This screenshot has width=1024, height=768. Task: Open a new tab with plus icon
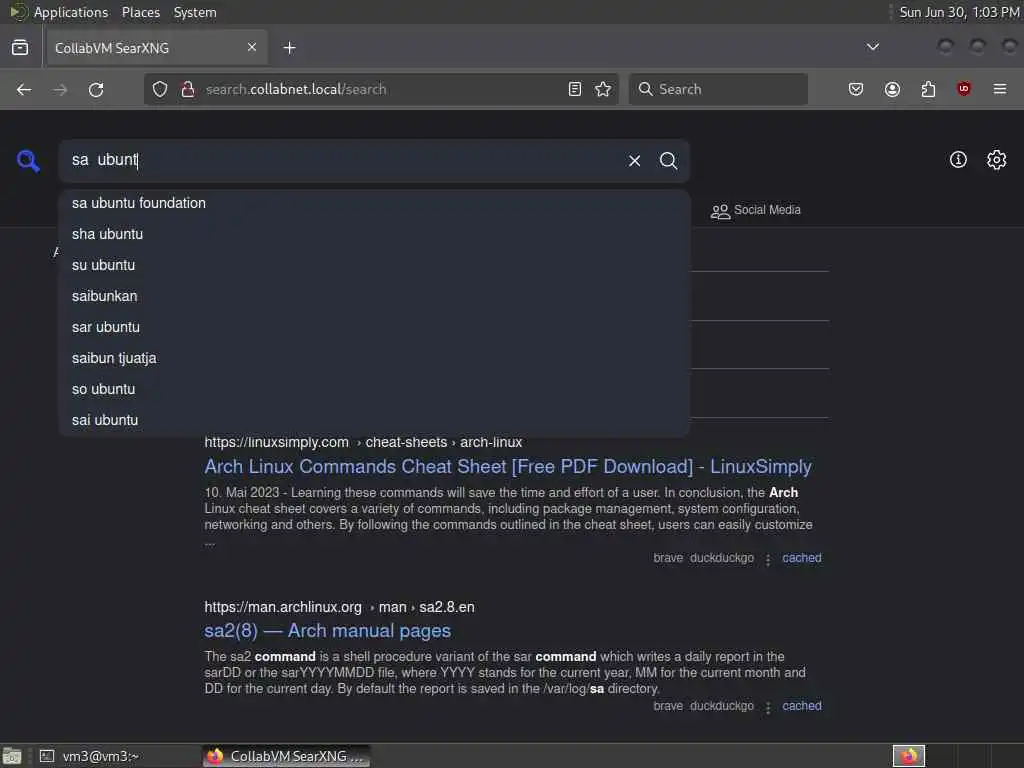(289, 48)
